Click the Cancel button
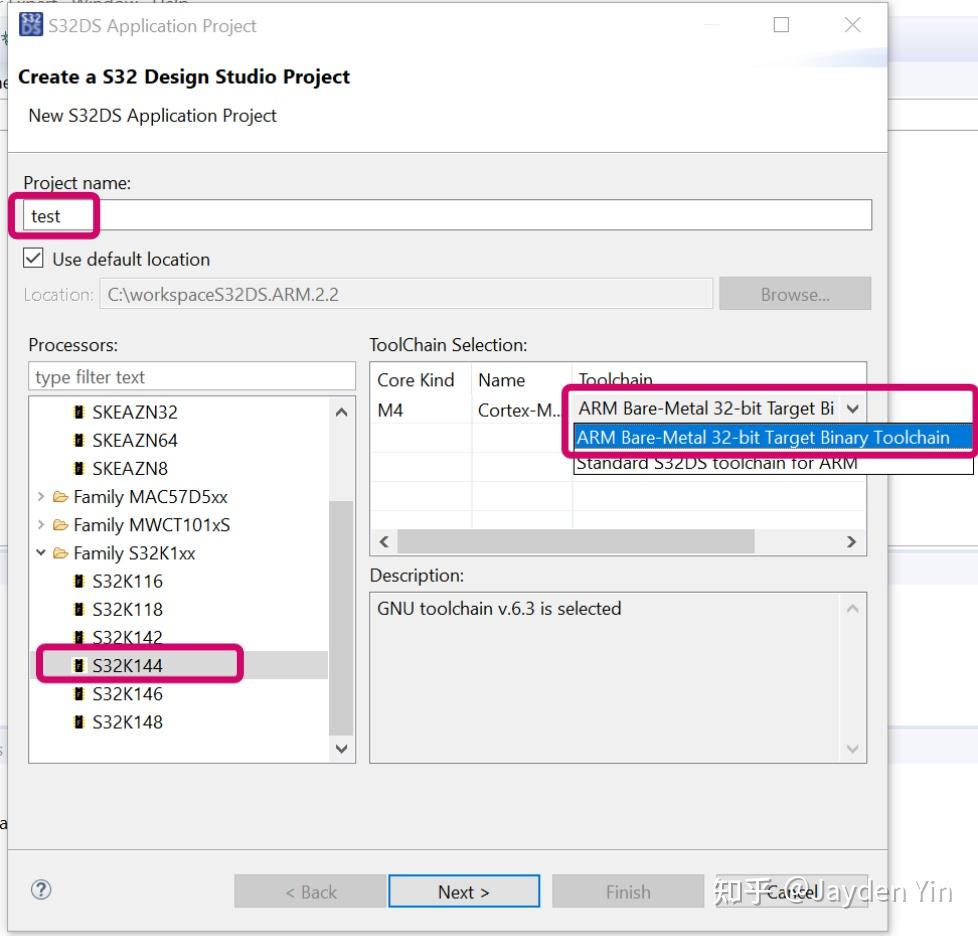The width and height of the screenshot is (978, 936). tap(792, 891)
